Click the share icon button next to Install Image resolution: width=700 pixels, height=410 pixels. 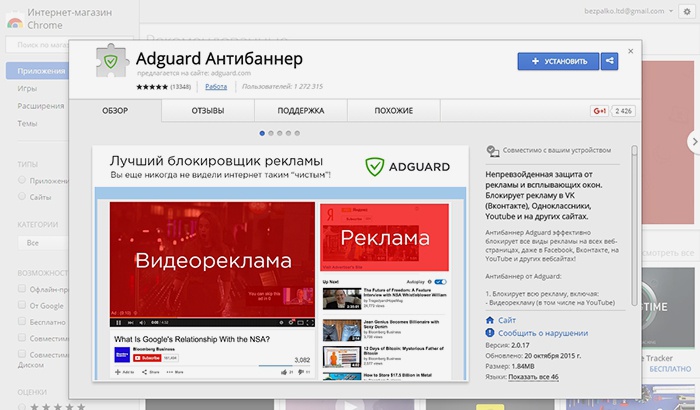(x=609, y=61)
